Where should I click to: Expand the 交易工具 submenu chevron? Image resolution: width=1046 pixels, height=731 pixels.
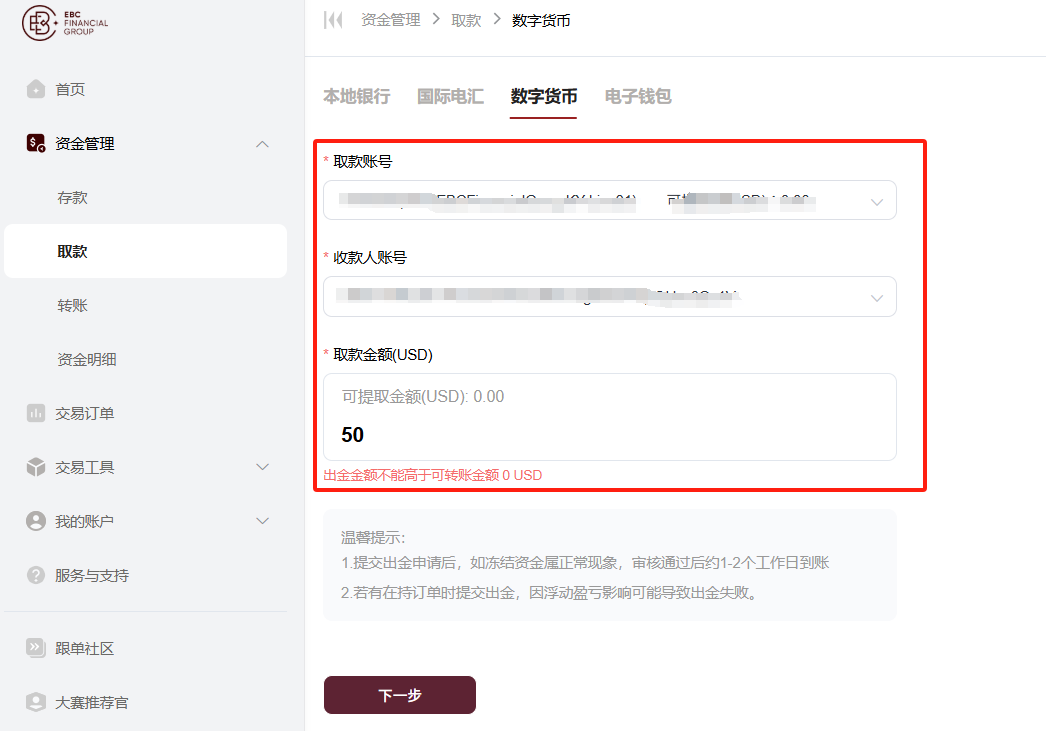(263, 467)
